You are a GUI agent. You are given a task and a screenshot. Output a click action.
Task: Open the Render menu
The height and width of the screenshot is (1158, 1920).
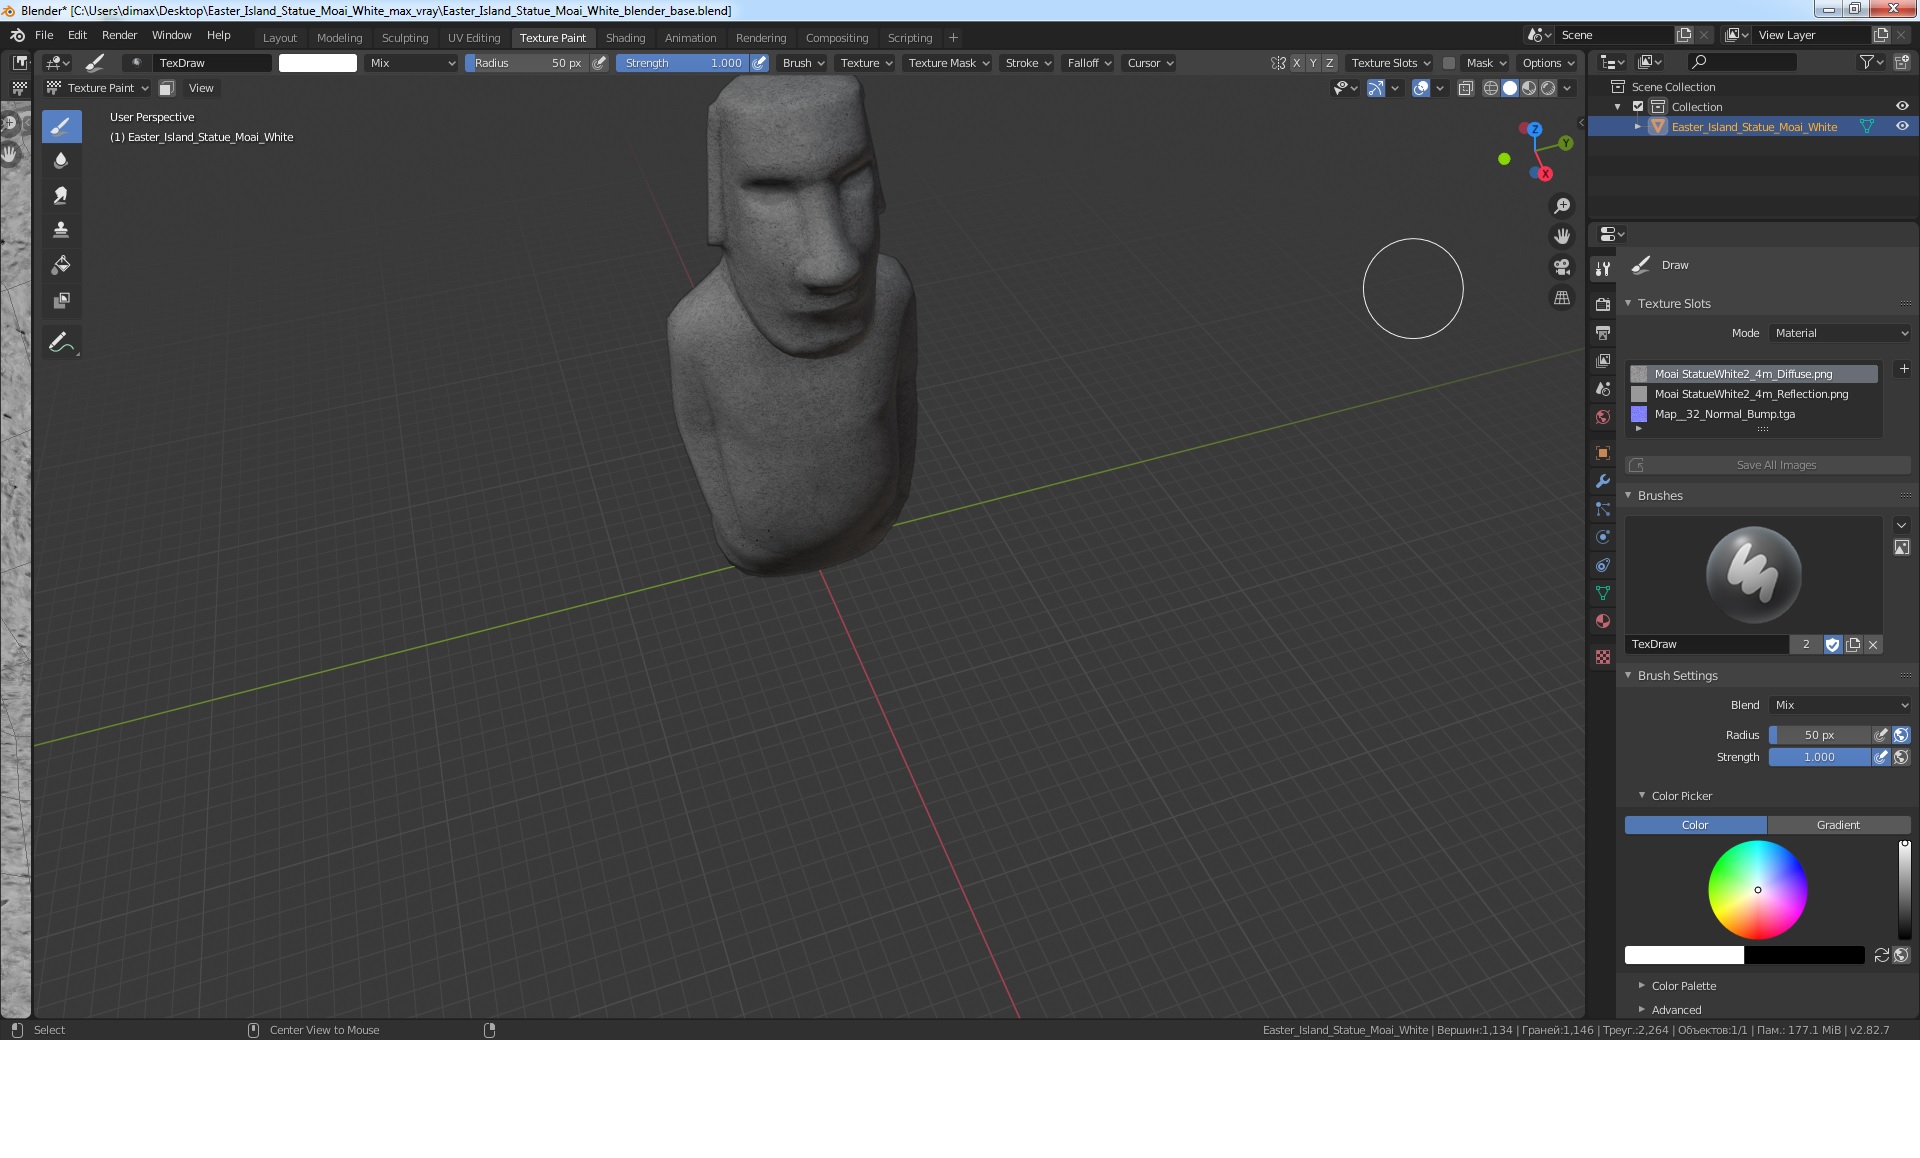point(119,35)
